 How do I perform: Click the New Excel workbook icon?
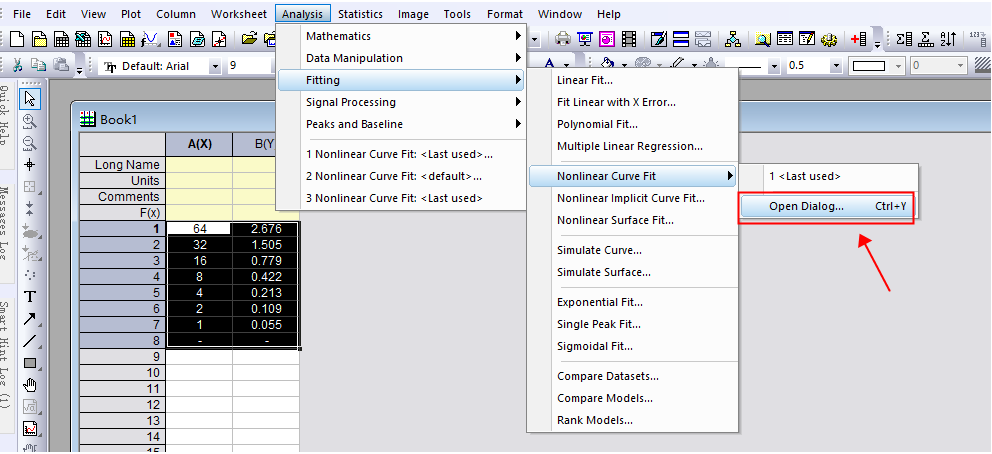click(84, 39)
